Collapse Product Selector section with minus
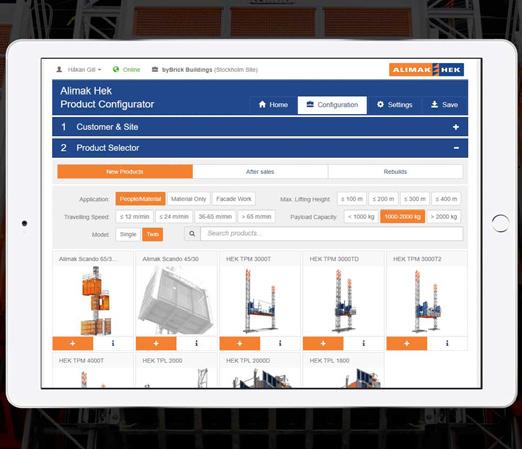 point(456,148)
